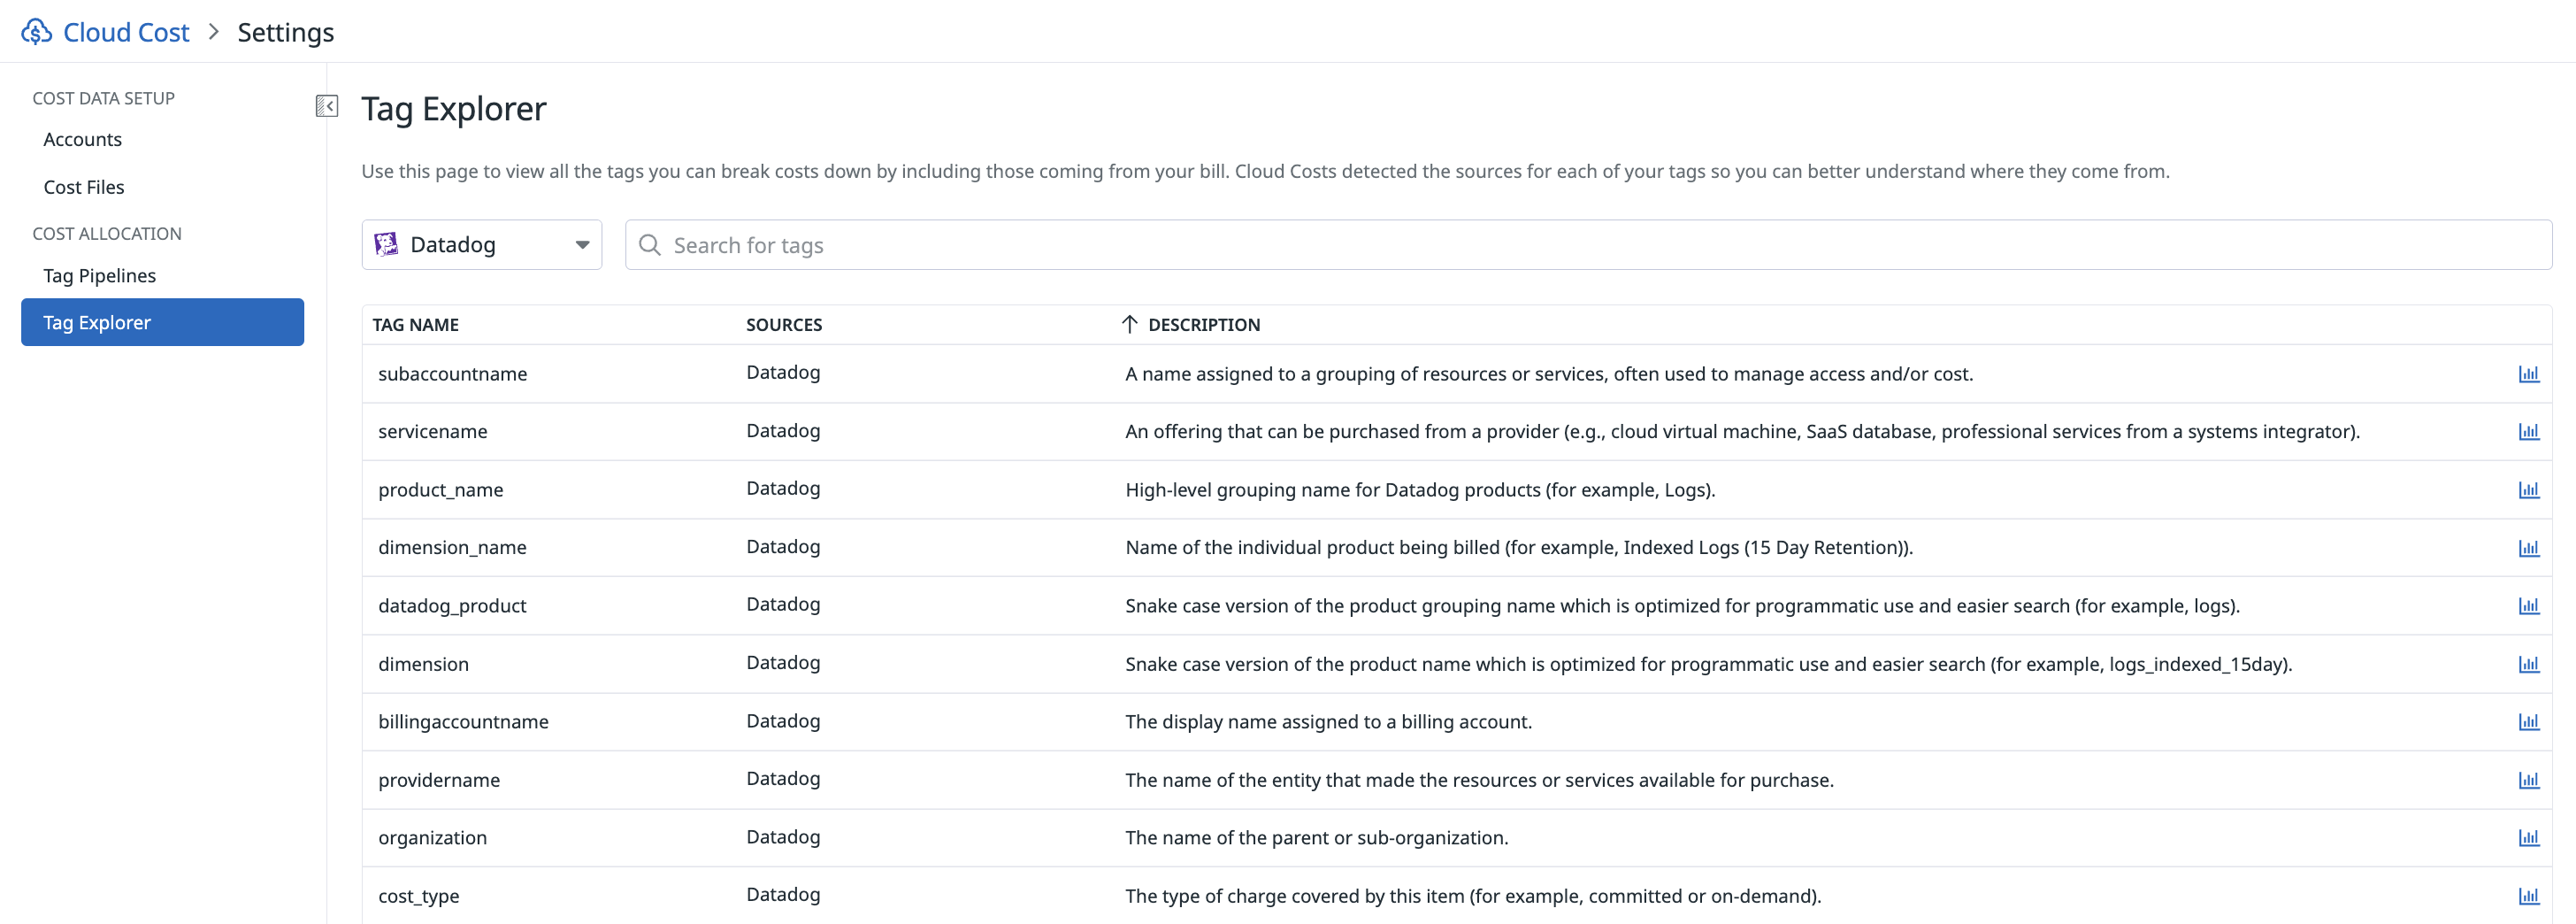Screen dimensions: 2576x924
Task: Collapse the settings sidebar panel
Action: [x=326, y=105]
